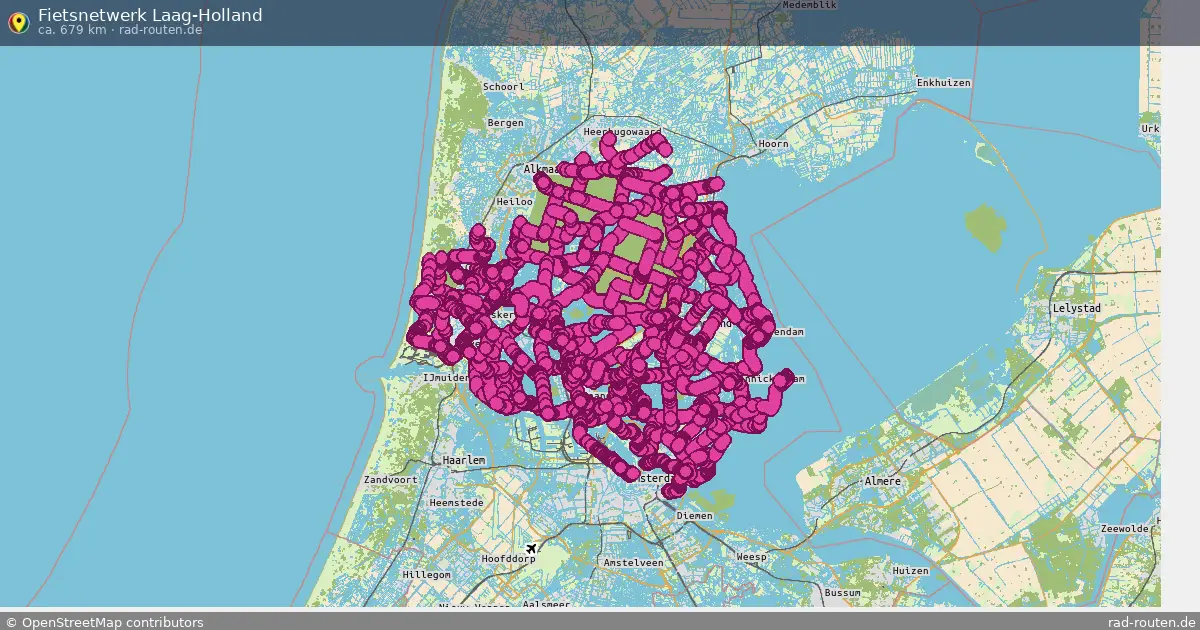Select the Hoorn map label
Image resolution: width=1200 pixels, height=630 pixels.
[773, 144]
